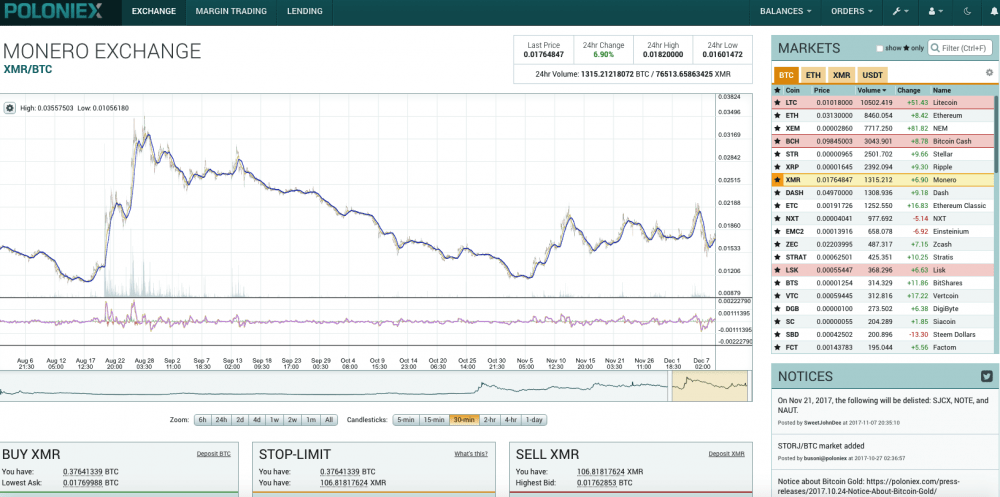Set chart zoom to 6h
The image size is (1000, 497).
point(202,420)
